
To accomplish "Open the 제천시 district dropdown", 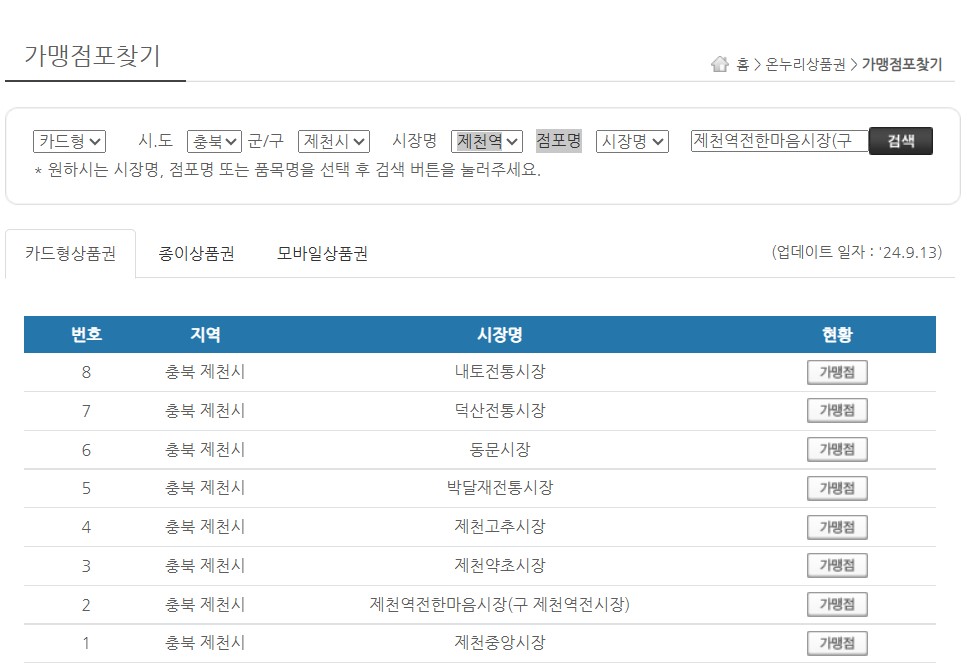I will pos(334,141).
